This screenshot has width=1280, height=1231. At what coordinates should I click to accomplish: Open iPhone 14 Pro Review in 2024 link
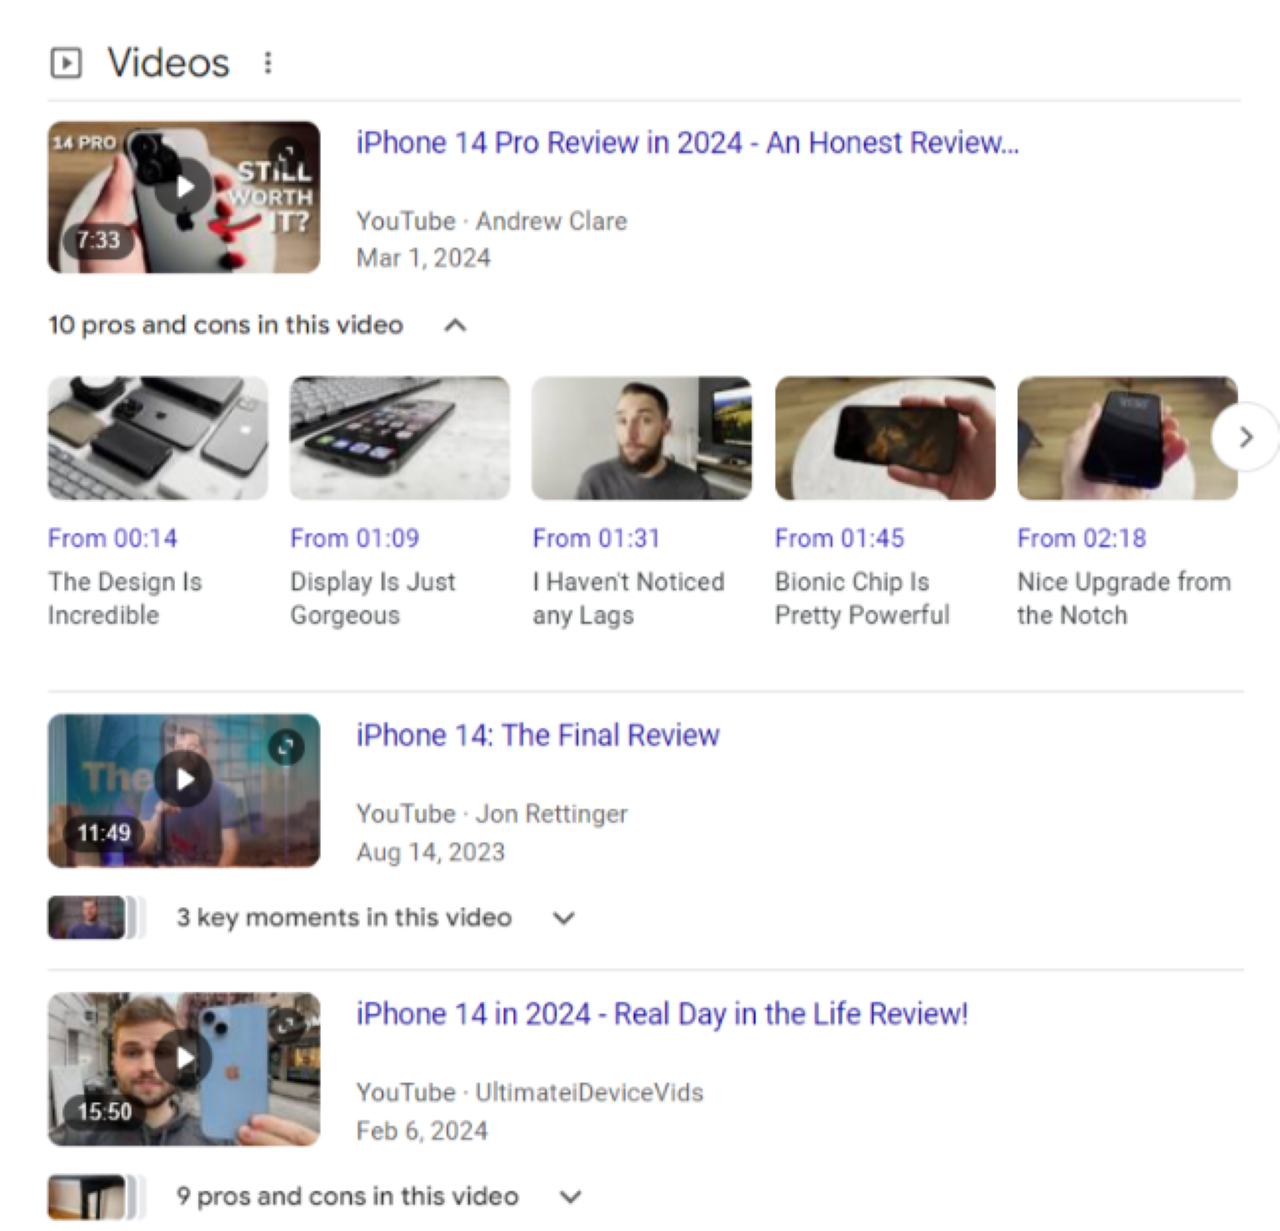[687, 143]
